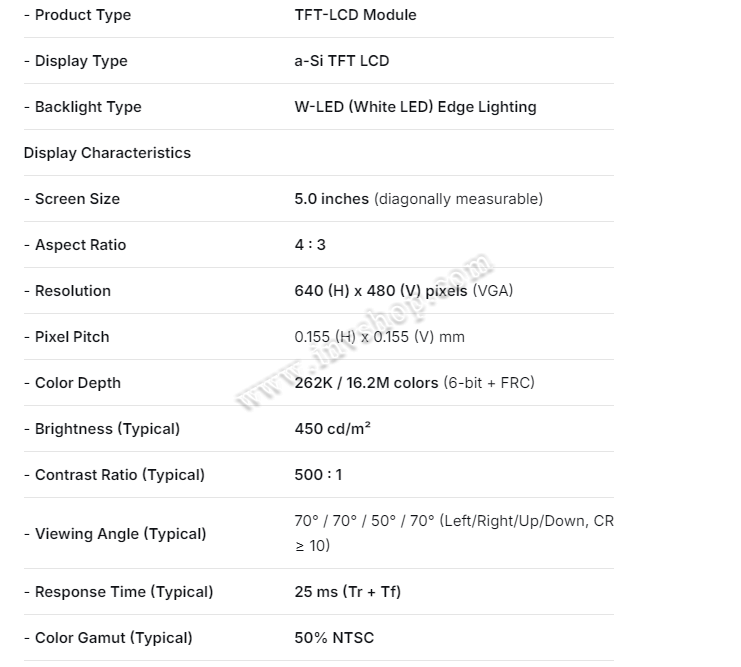This screenshot has width=741, height=667.
Task: Click the Screen Size label
Action: (x=77, y=199)
